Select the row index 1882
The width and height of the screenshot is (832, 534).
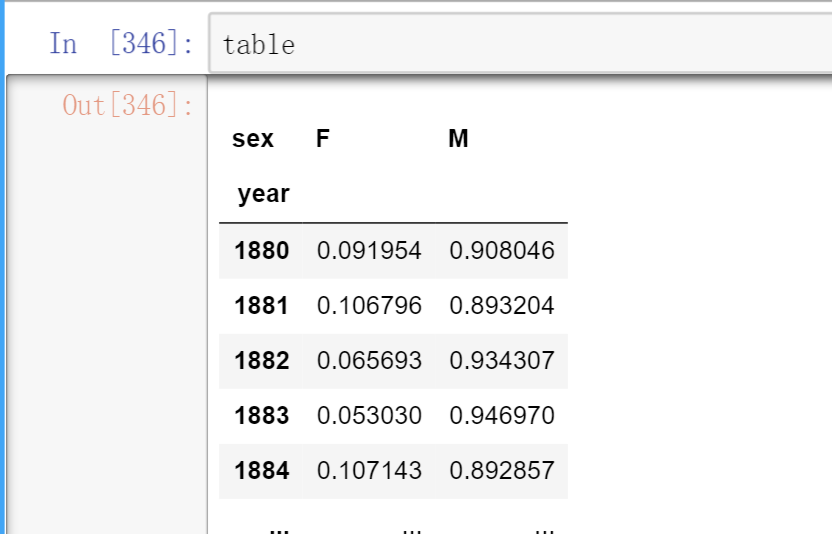[262, 361]
